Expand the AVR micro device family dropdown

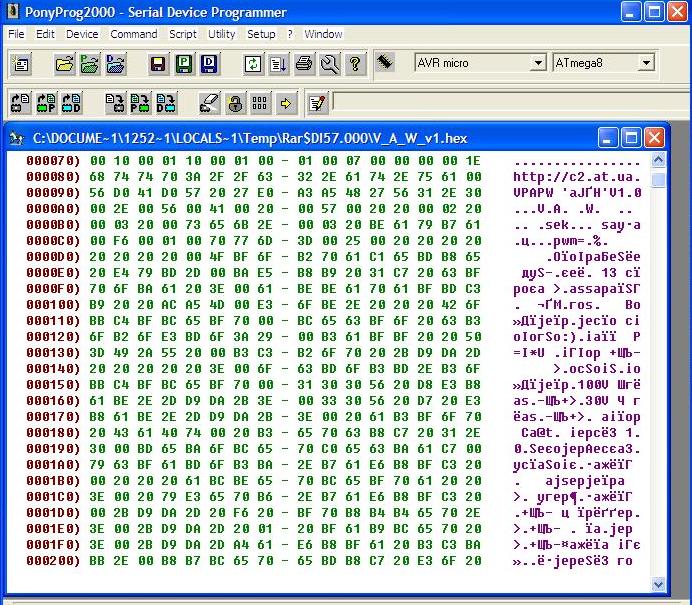[538, 63]
